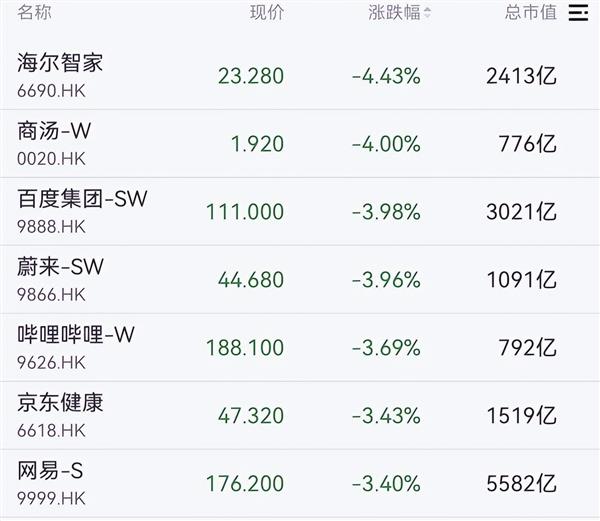Sort list by 总市值 header
The height and width of the screenshot is (521, 600).
(x=530, y=12)
